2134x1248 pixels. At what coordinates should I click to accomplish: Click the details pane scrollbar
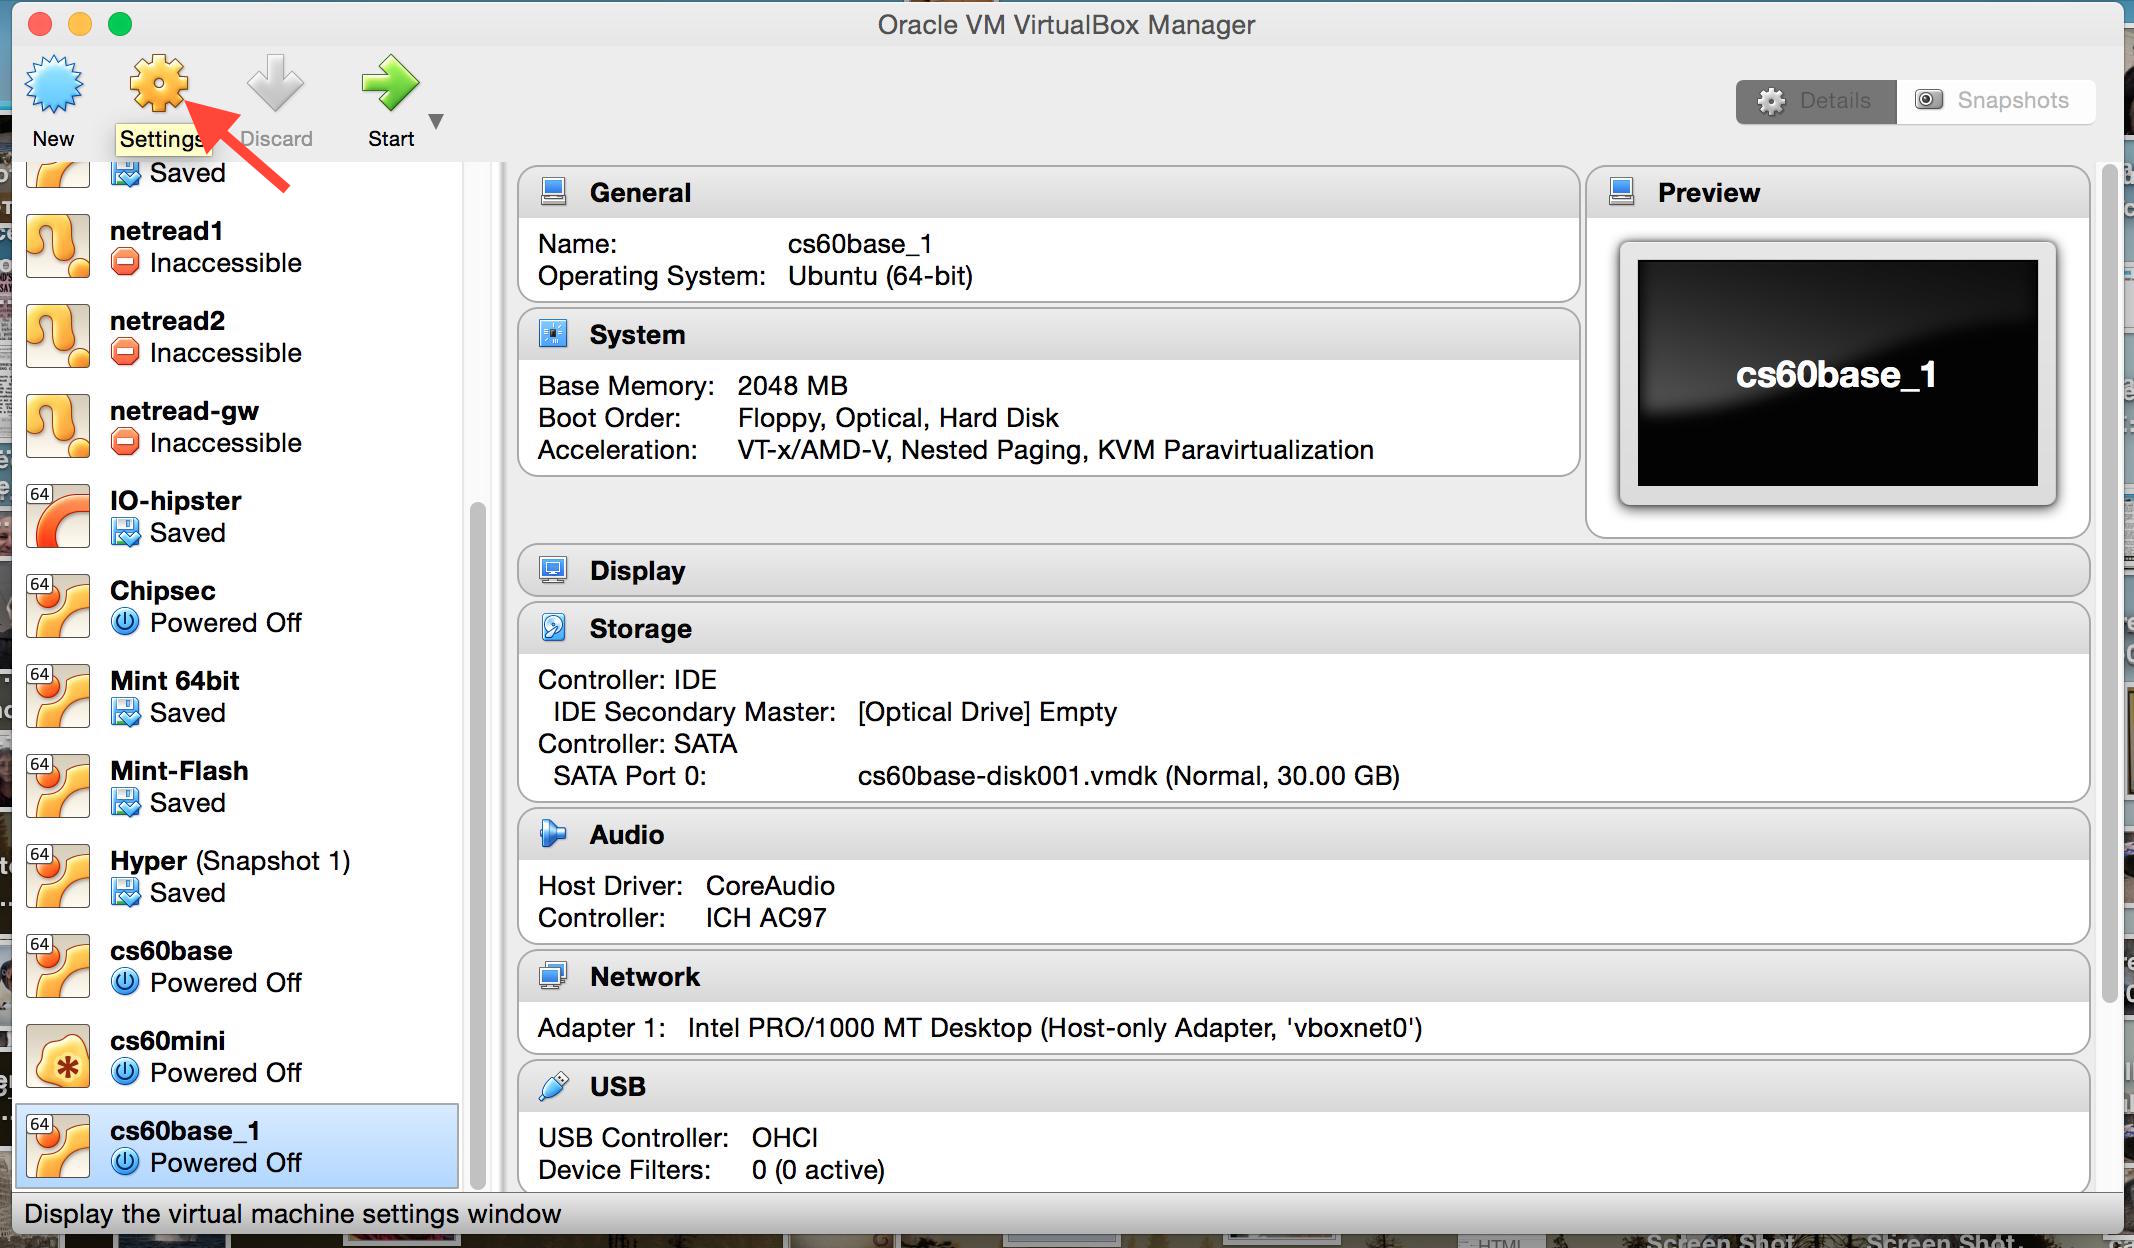pos(2110,583)
